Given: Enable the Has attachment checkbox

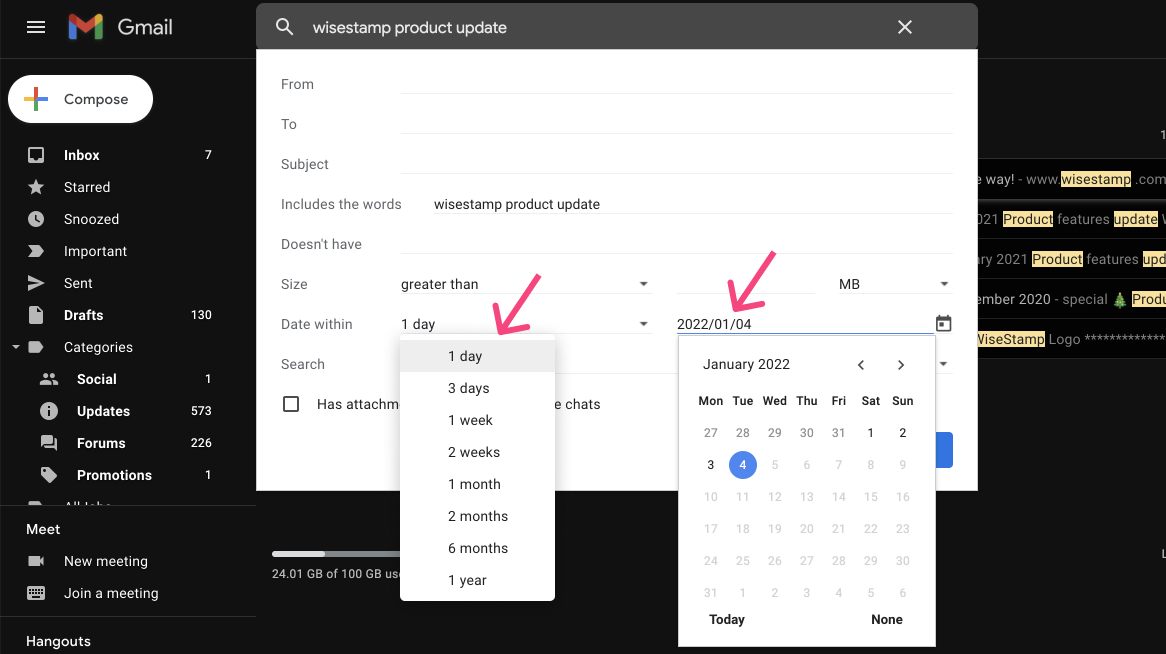Looking at the screenshot, I should (x=291, y=404).
